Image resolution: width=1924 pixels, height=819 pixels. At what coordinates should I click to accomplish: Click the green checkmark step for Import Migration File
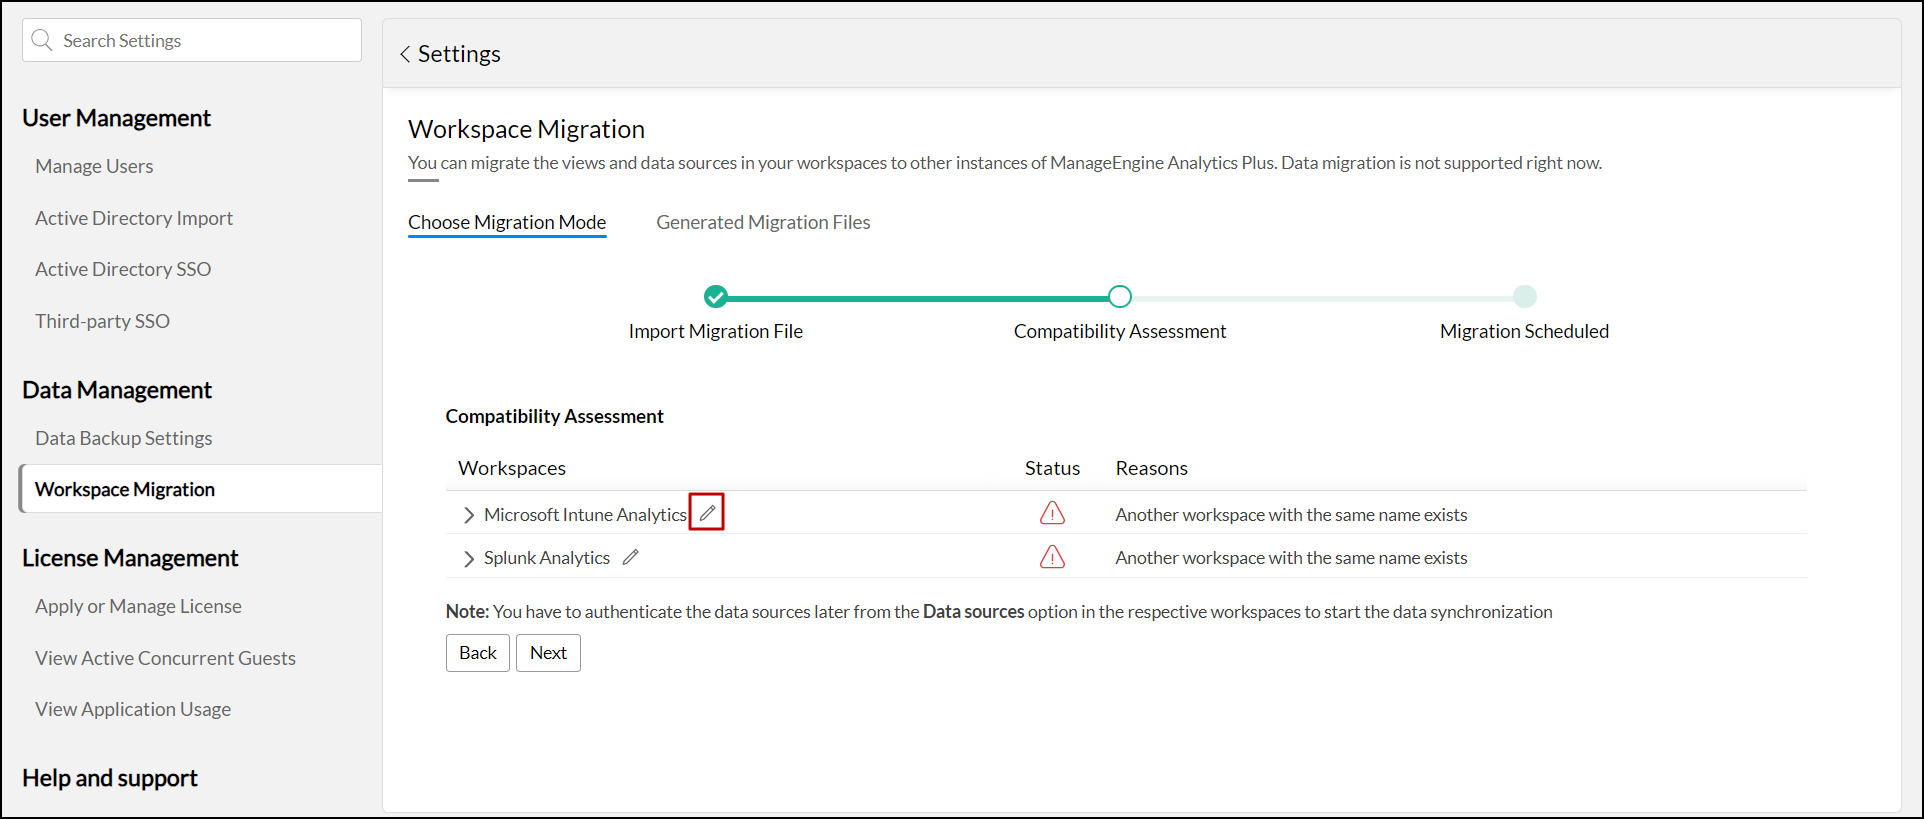tap(715, 296)
